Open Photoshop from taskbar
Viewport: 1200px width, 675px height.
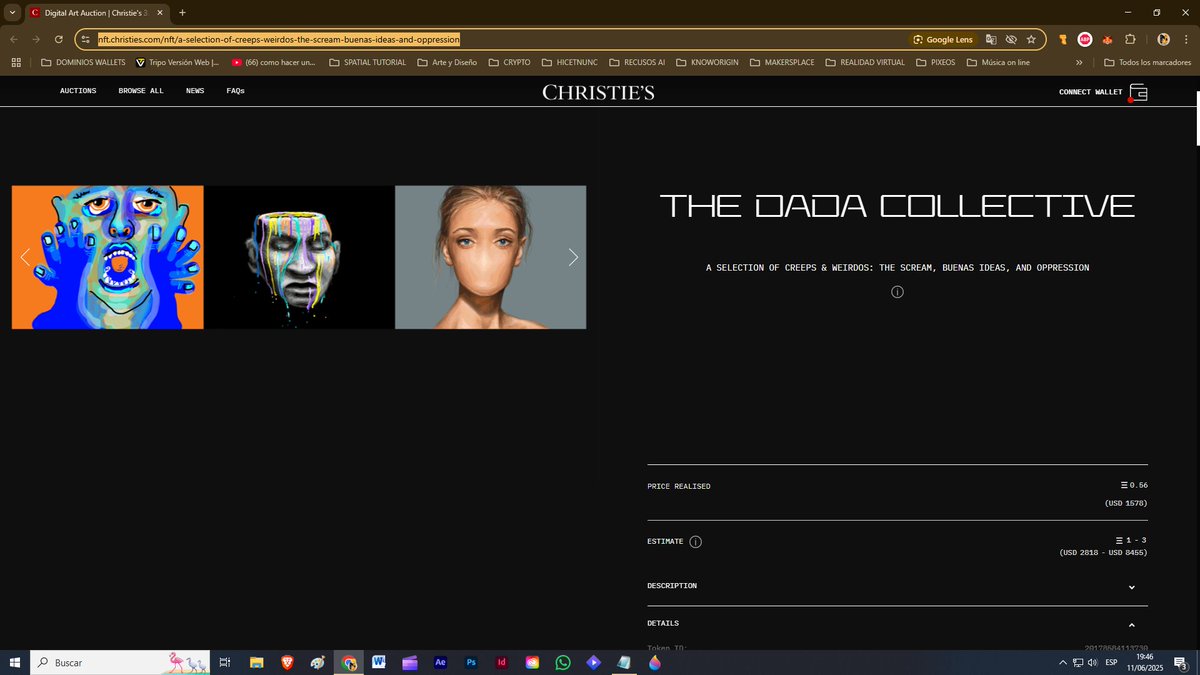(471, 662)
